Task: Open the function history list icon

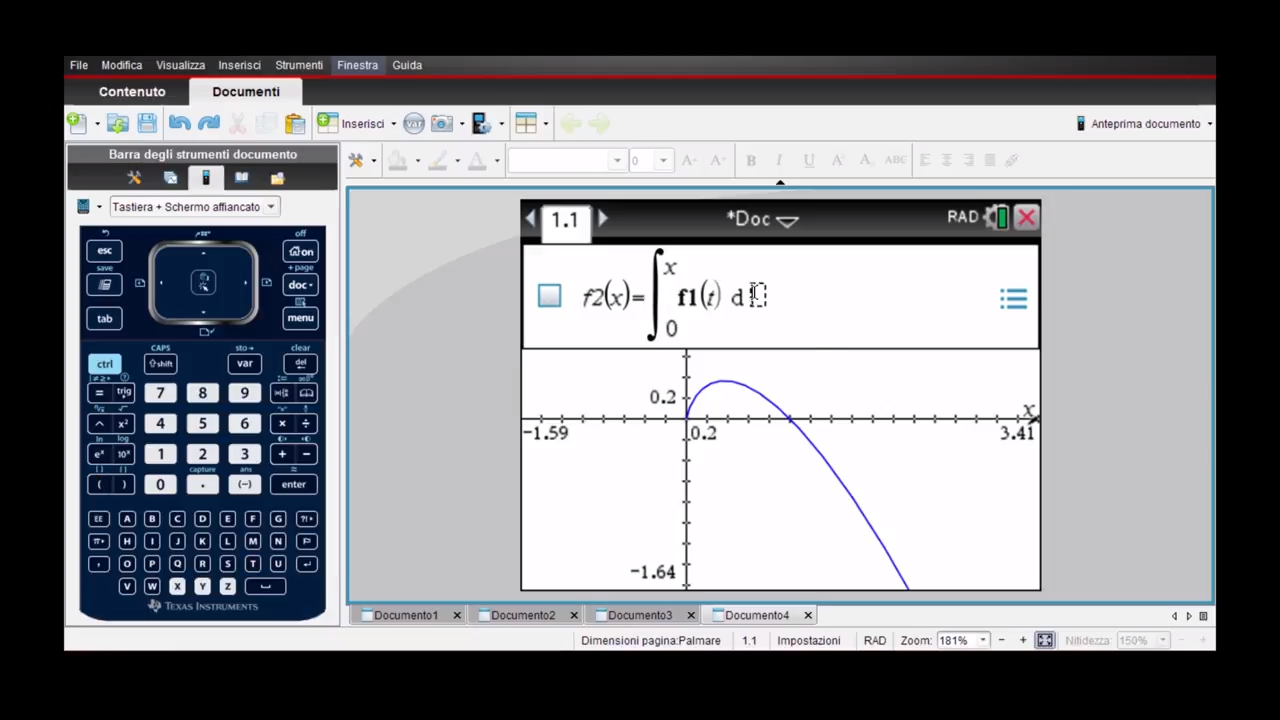Action: click(1013, 299)
